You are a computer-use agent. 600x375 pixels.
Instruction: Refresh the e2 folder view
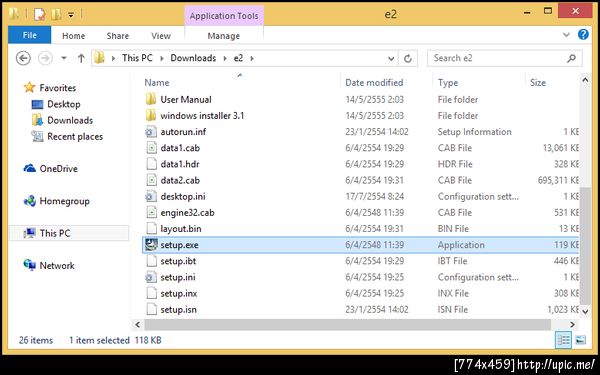408,58
